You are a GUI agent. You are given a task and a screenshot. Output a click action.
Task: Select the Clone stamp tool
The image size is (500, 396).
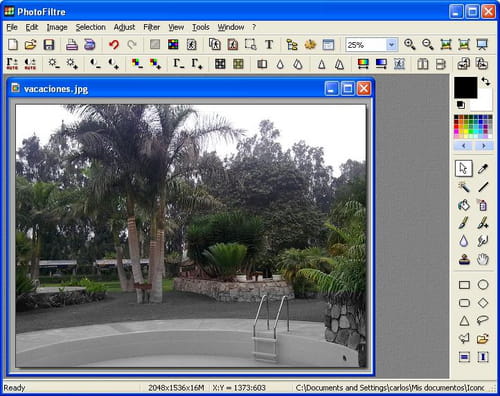pos(464,259)
